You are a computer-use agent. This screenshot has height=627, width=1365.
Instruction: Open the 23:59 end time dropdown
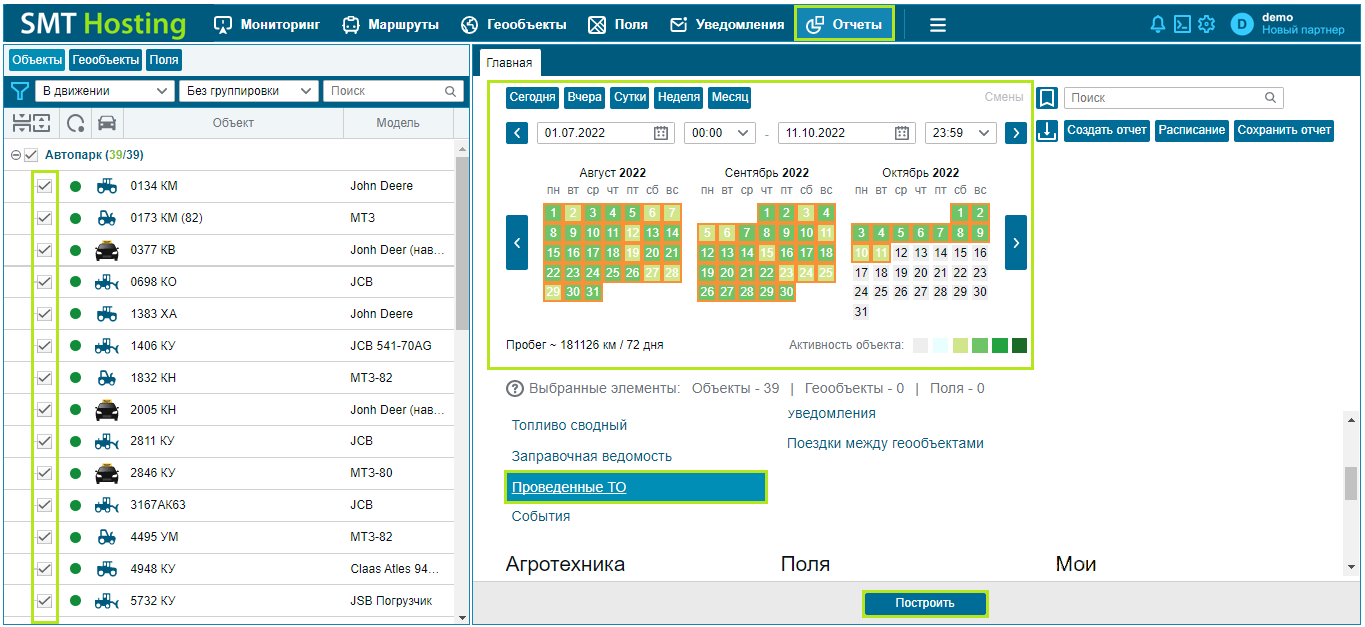[961, 133]
